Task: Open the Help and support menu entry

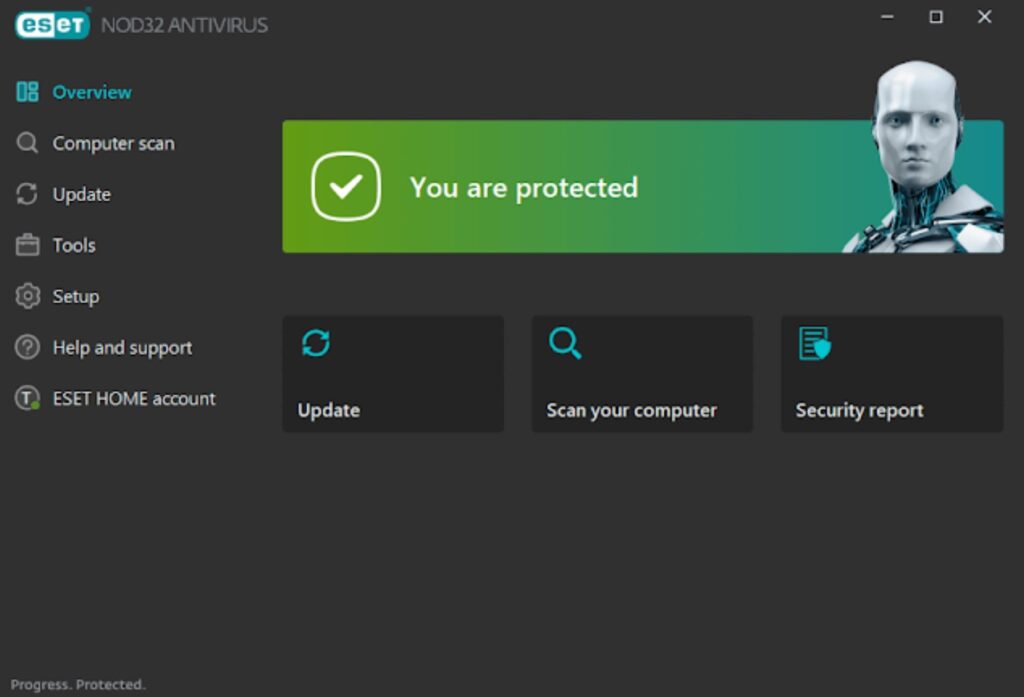Action: [x=121, y=347]
